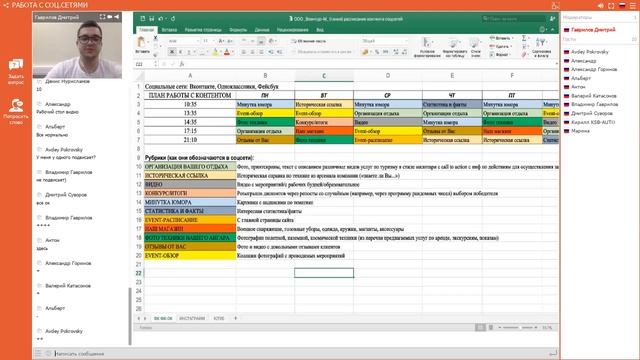
Task: Open the webinar hamburger menu icon
Action: pyautogui.click(x=633, y=5)
